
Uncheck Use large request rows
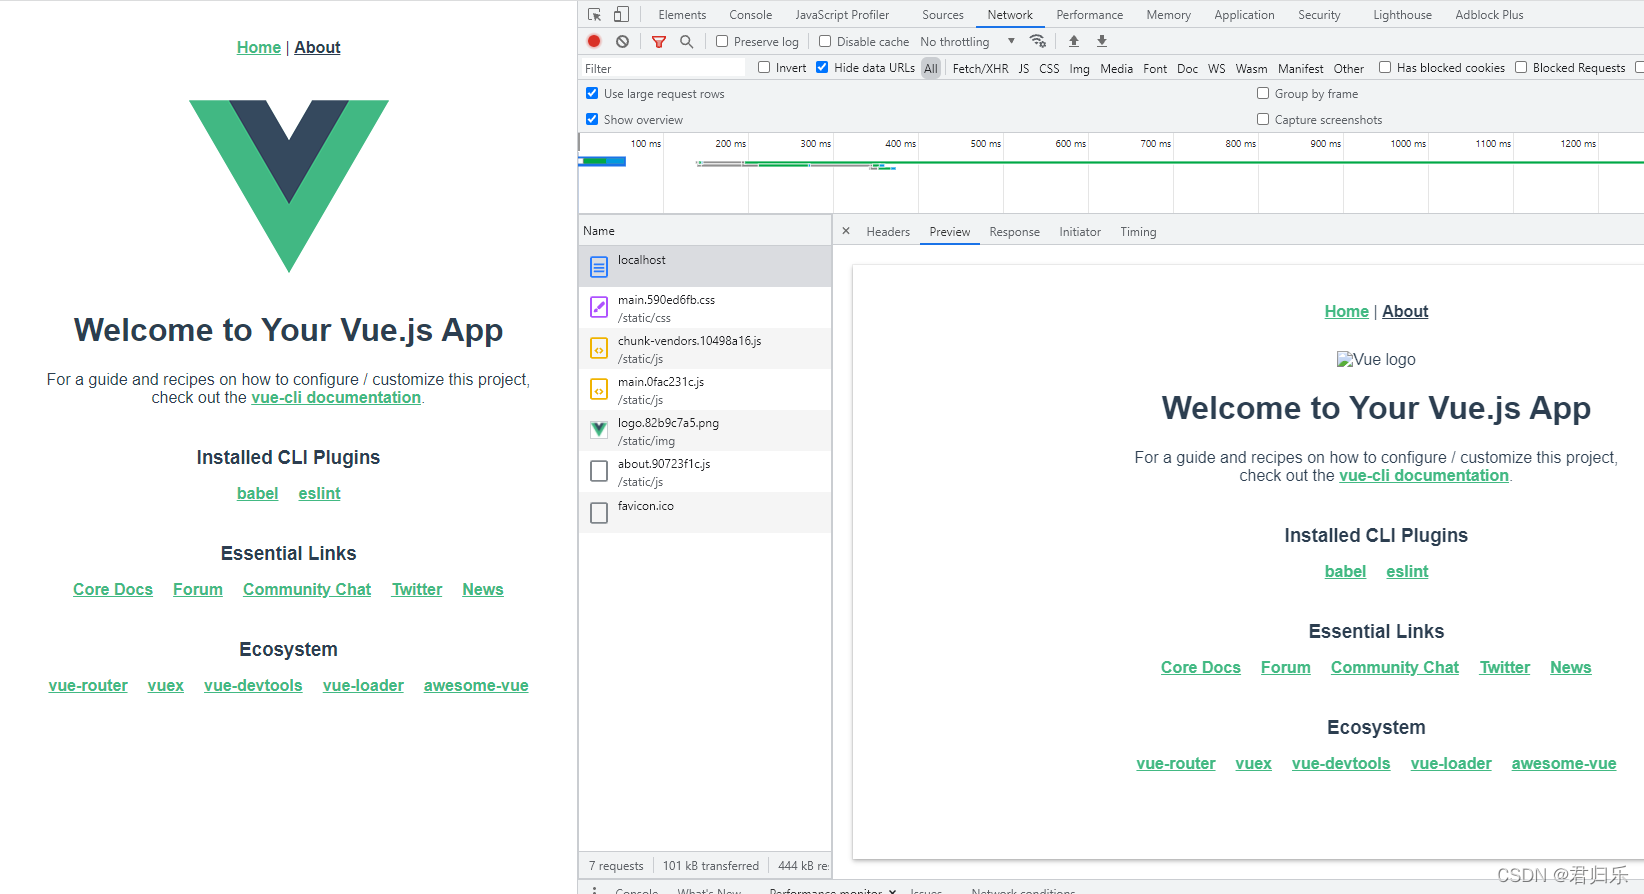tap(592, 93)
